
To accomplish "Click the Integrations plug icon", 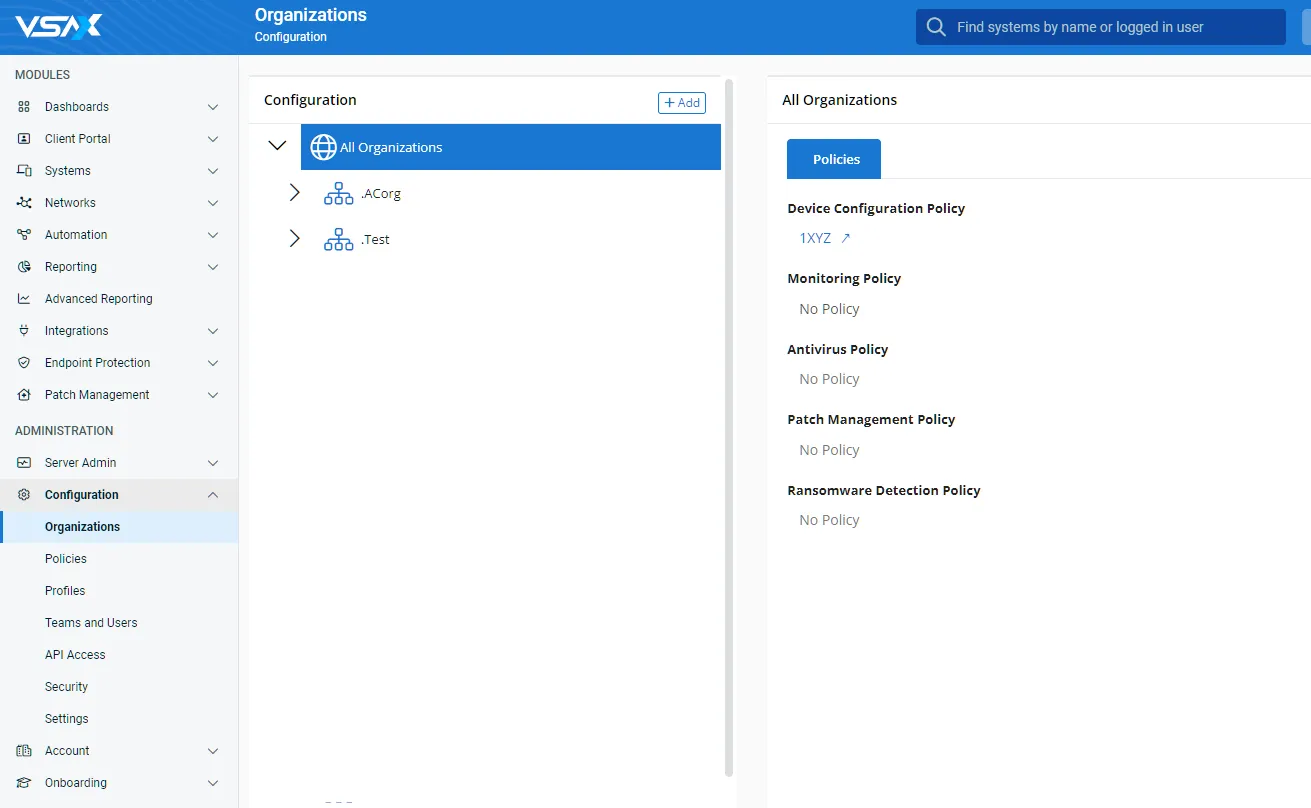I will [x=24, y=331].
